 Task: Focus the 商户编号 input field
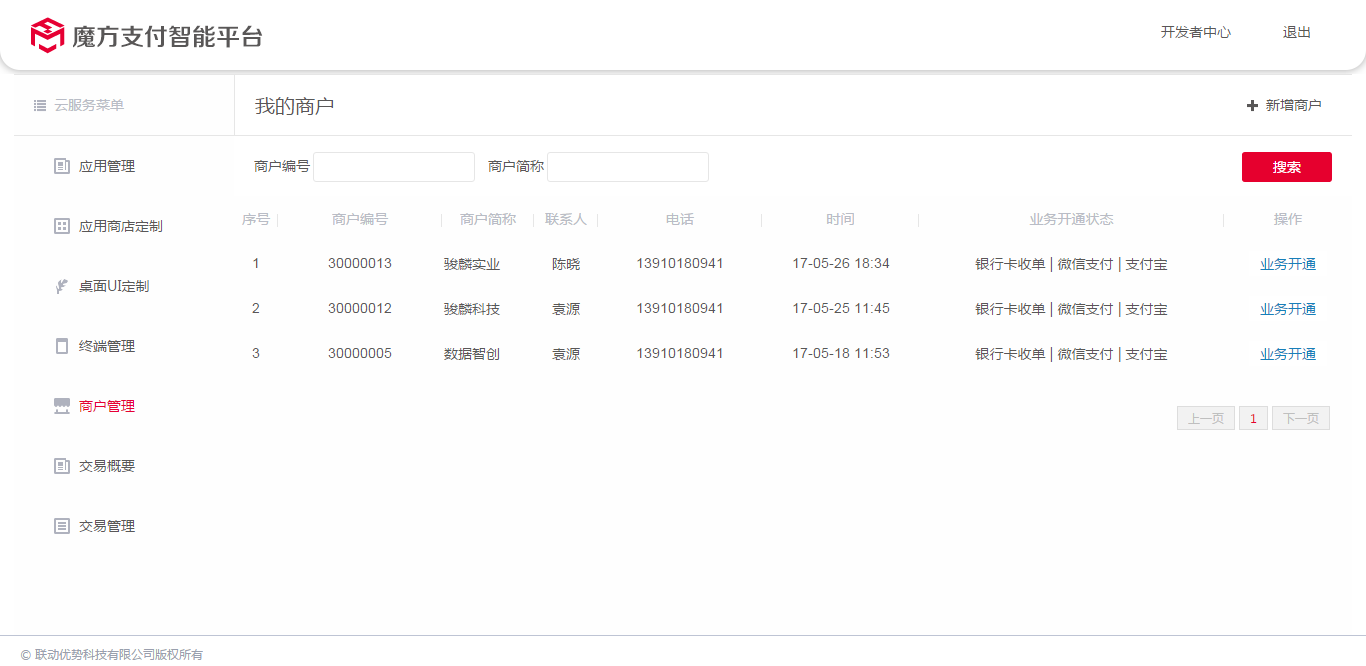click(x=394, y=167)
